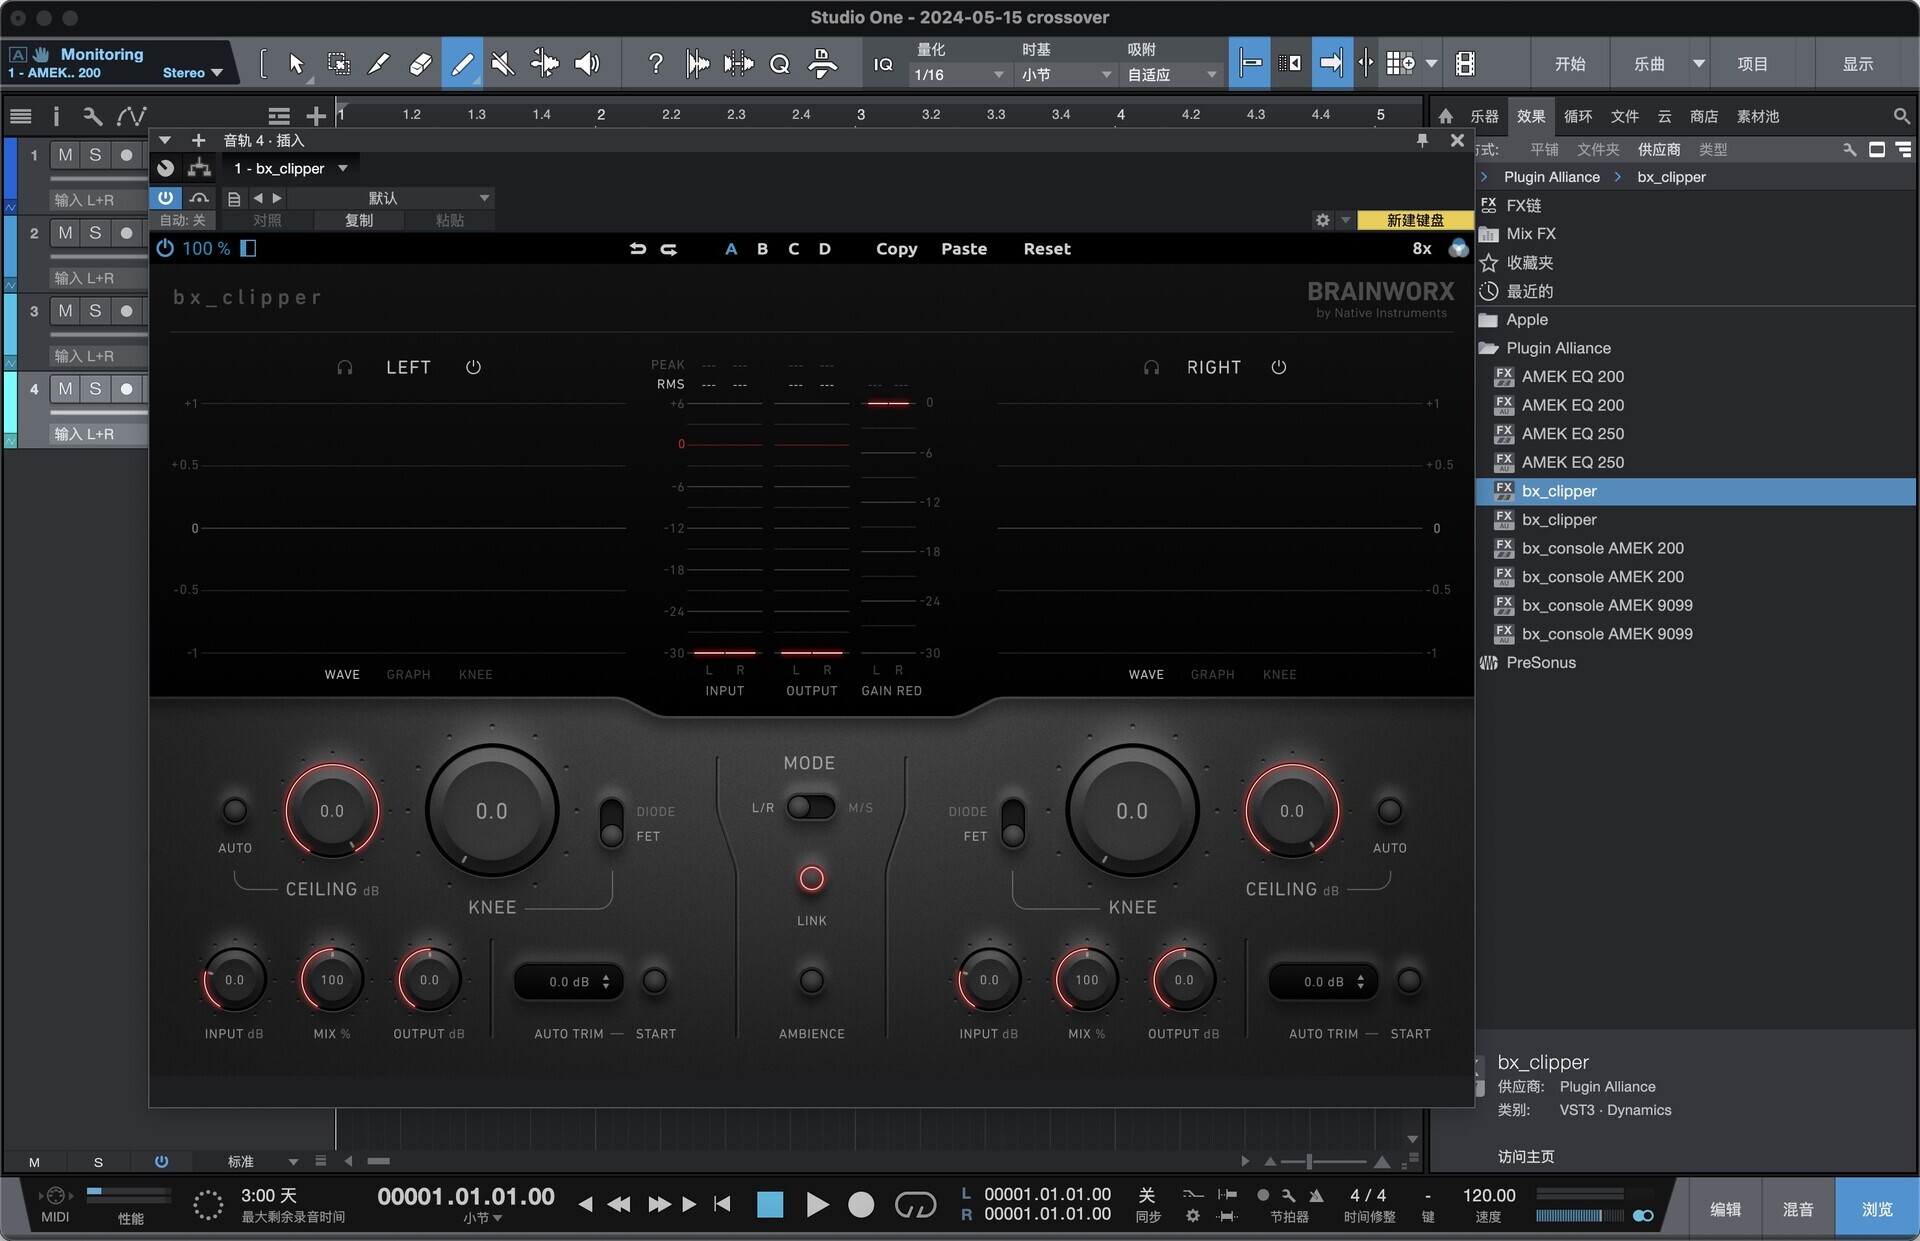Image resolution: width=1920 pixels, height=1241 pixels.
Task: Open the video player film icon
Action: tap(1465, 64)
